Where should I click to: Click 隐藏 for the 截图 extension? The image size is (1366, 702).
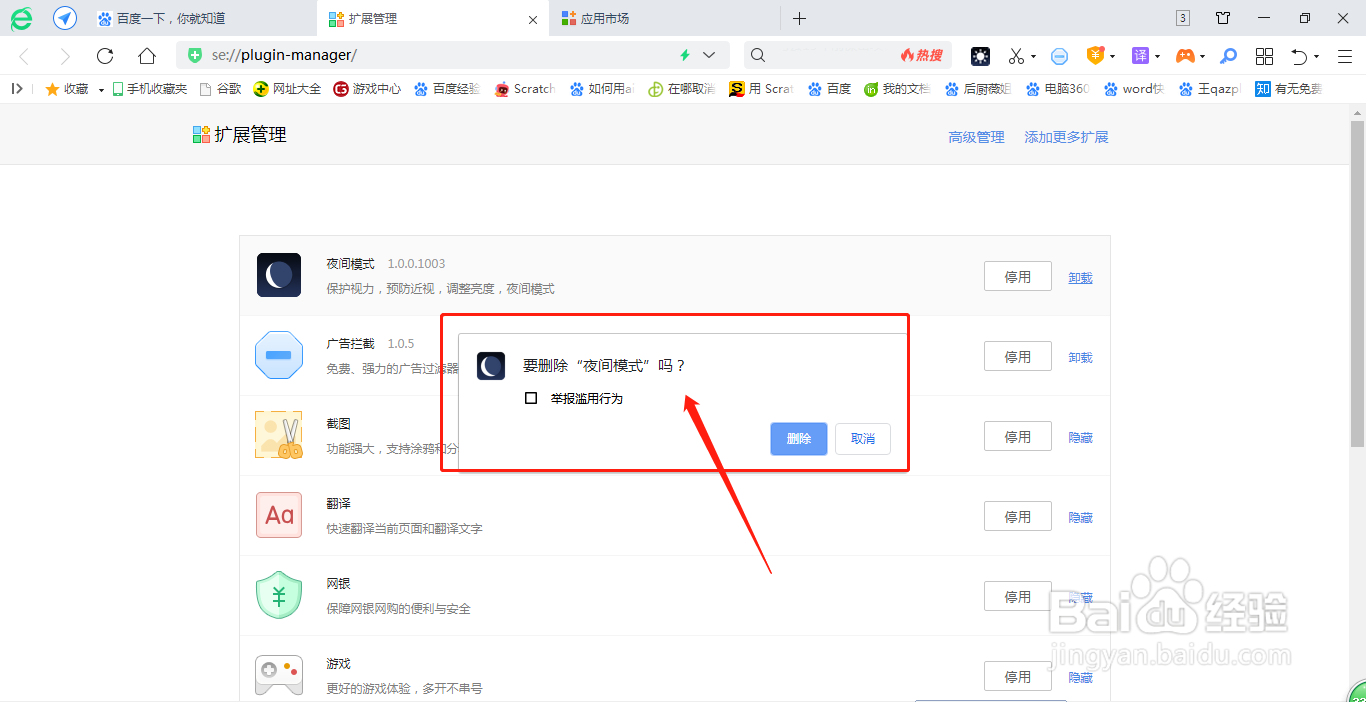[1080, 438]
